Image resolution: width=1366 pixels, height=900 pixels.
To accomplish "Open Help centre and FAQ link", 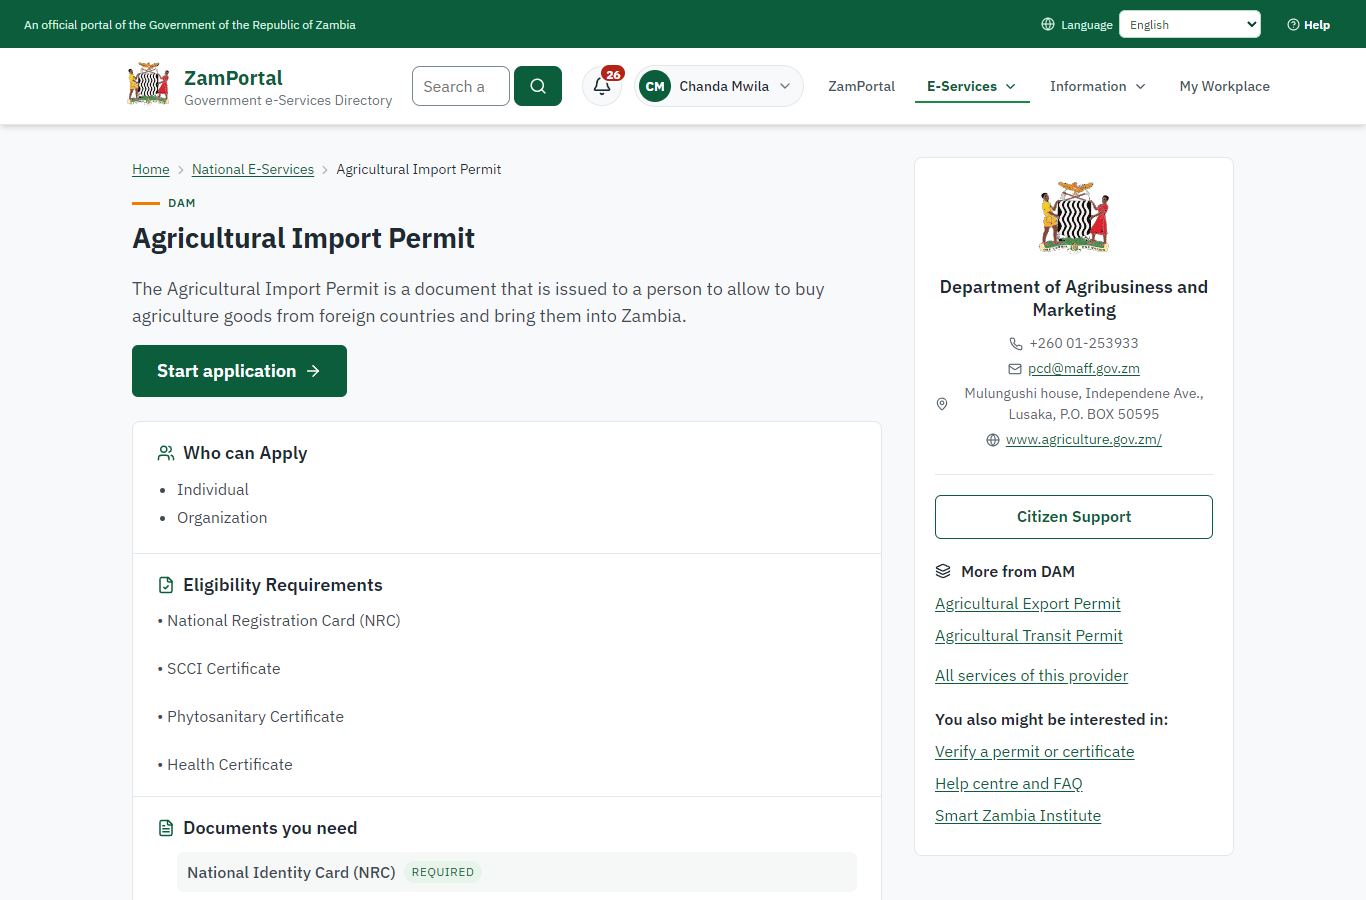I will tap(1009, 784).
